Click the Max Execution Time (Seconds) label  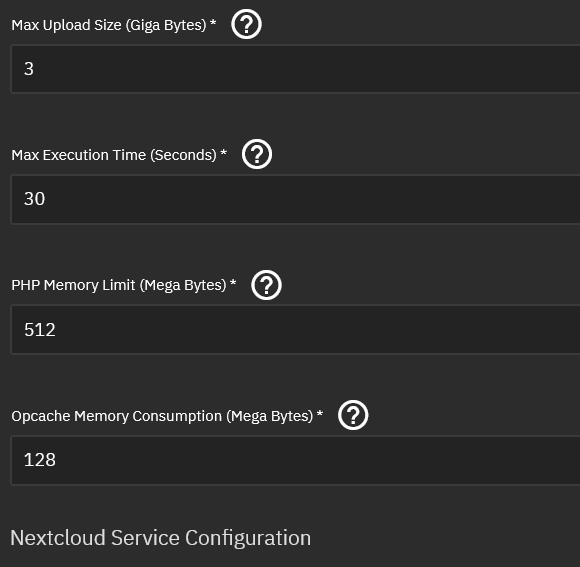pyautogui.click(x=114, y=155)
